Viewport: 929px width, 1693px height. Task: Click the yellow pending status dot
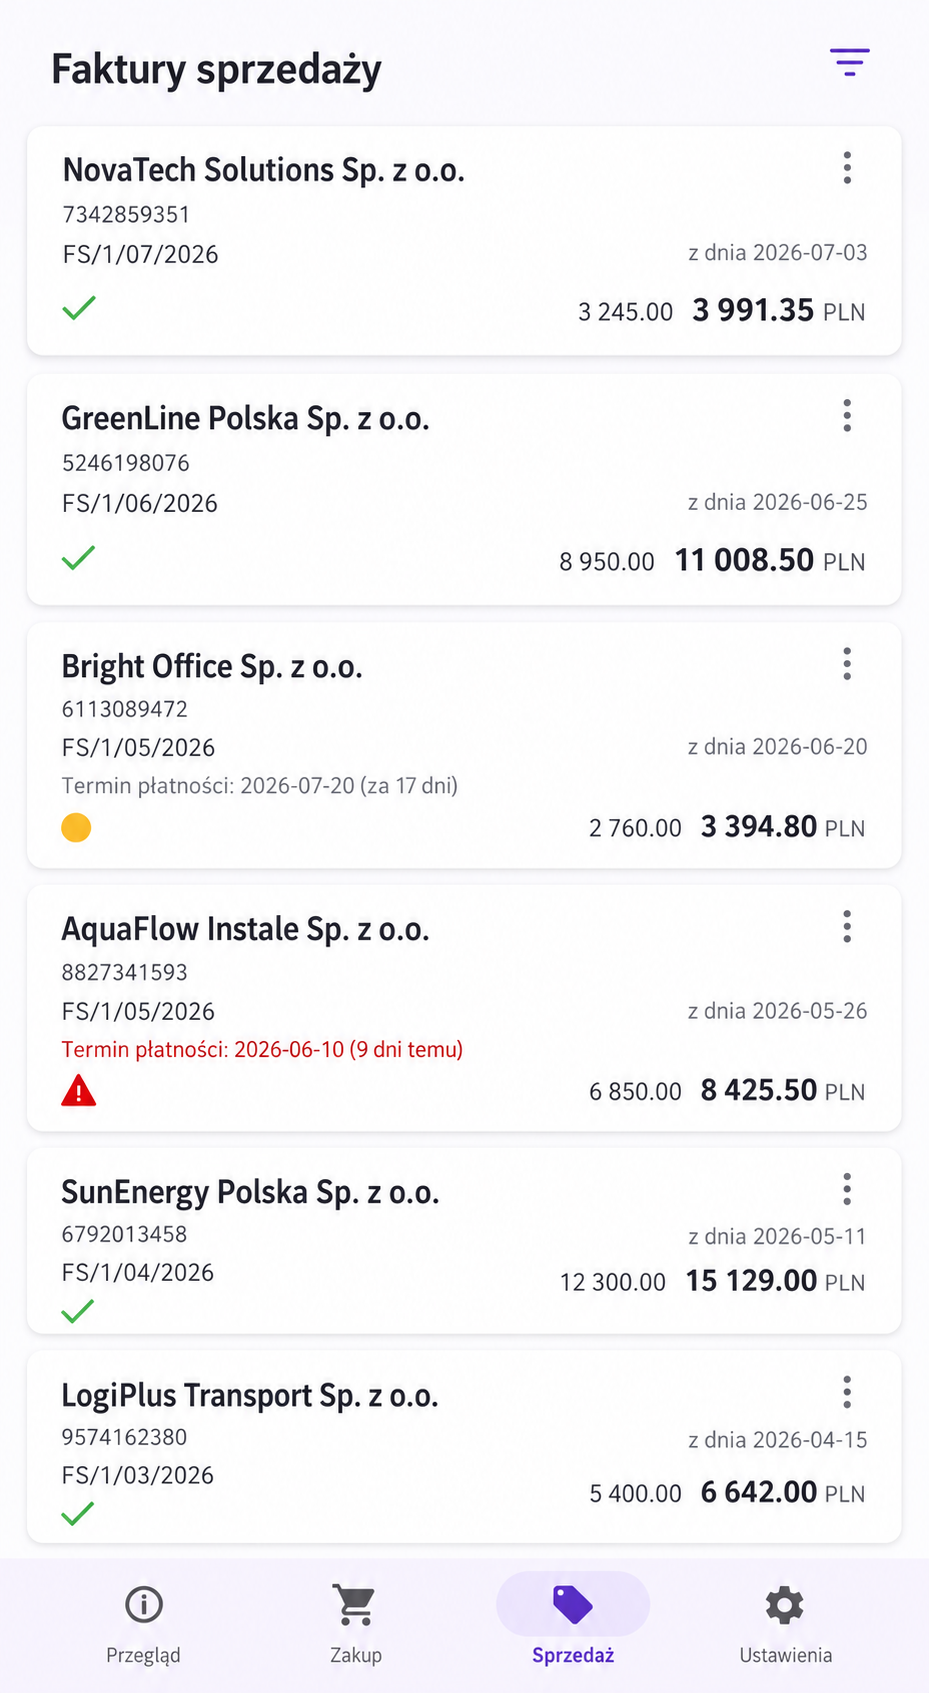[76, 828]
